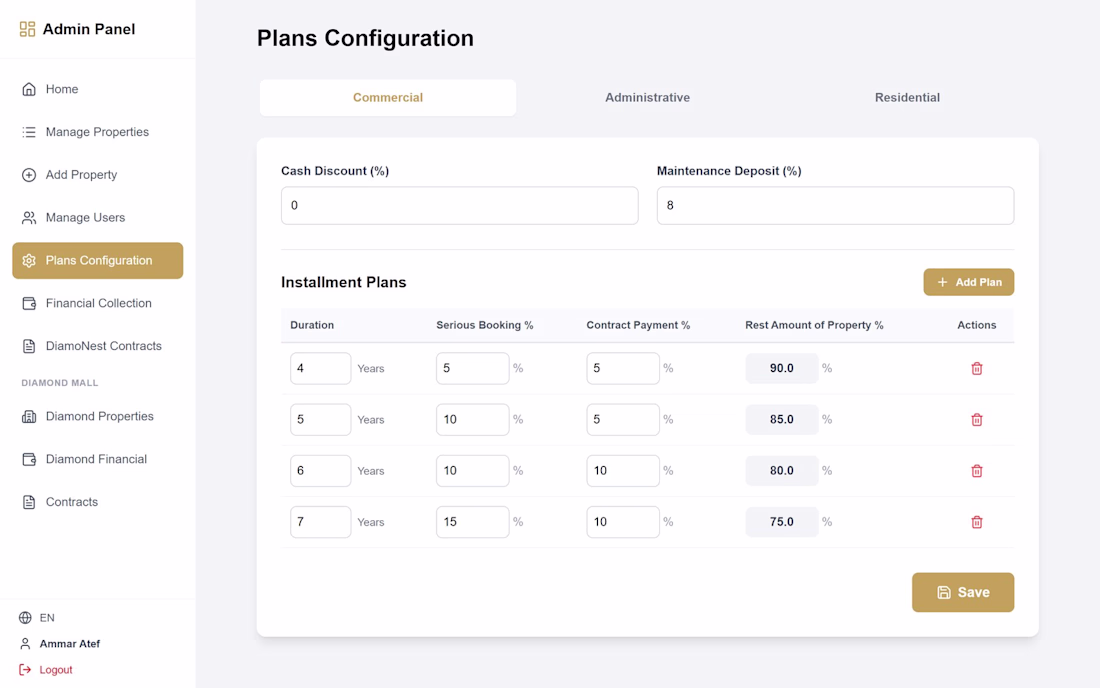Click the Add Property plus-circle icon
The height and width of the screenshot is (688, 1100).
[x=29, y=175]
